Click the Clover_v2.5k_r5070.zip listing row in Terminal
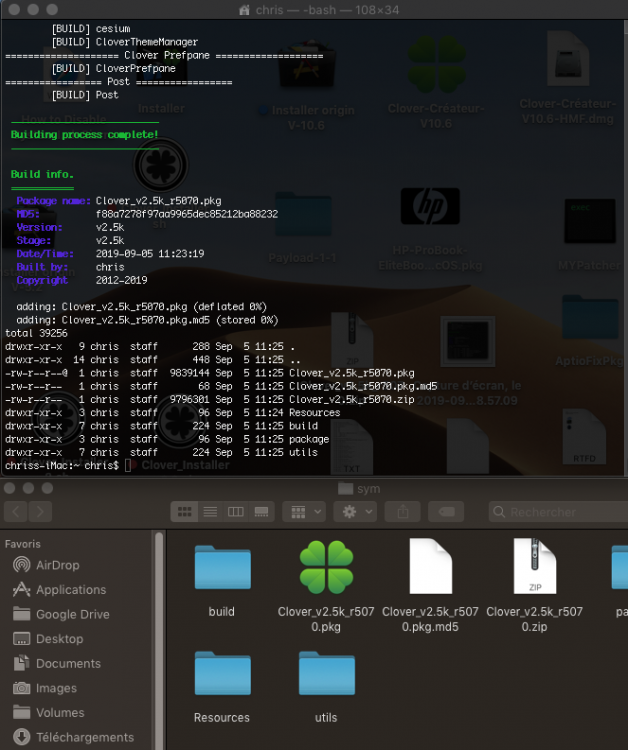The width and height of the screenshot is (628, 750). pos(209,399)
